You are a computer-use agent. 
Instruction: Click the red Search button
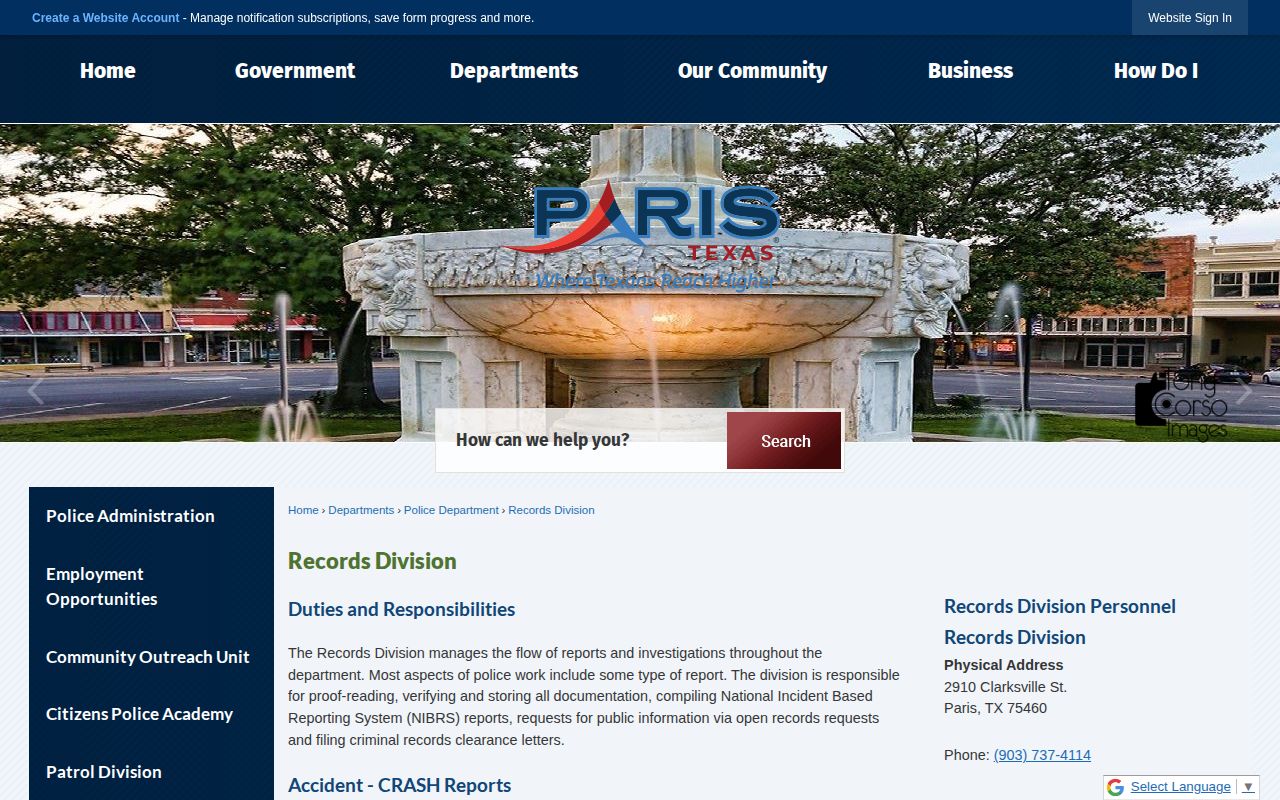[x=784, y=441]
